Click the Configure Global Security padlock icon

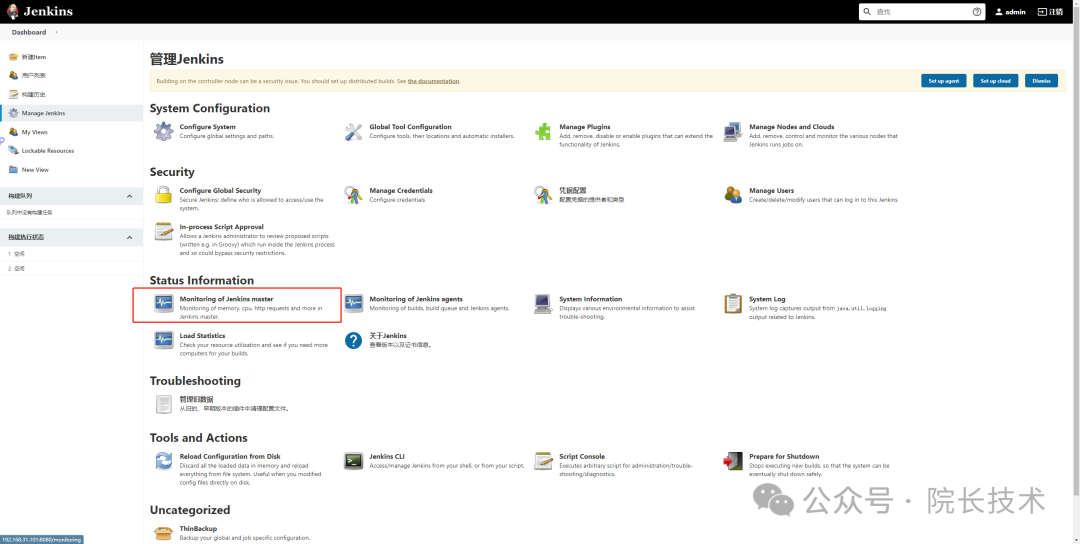(163, 194)
